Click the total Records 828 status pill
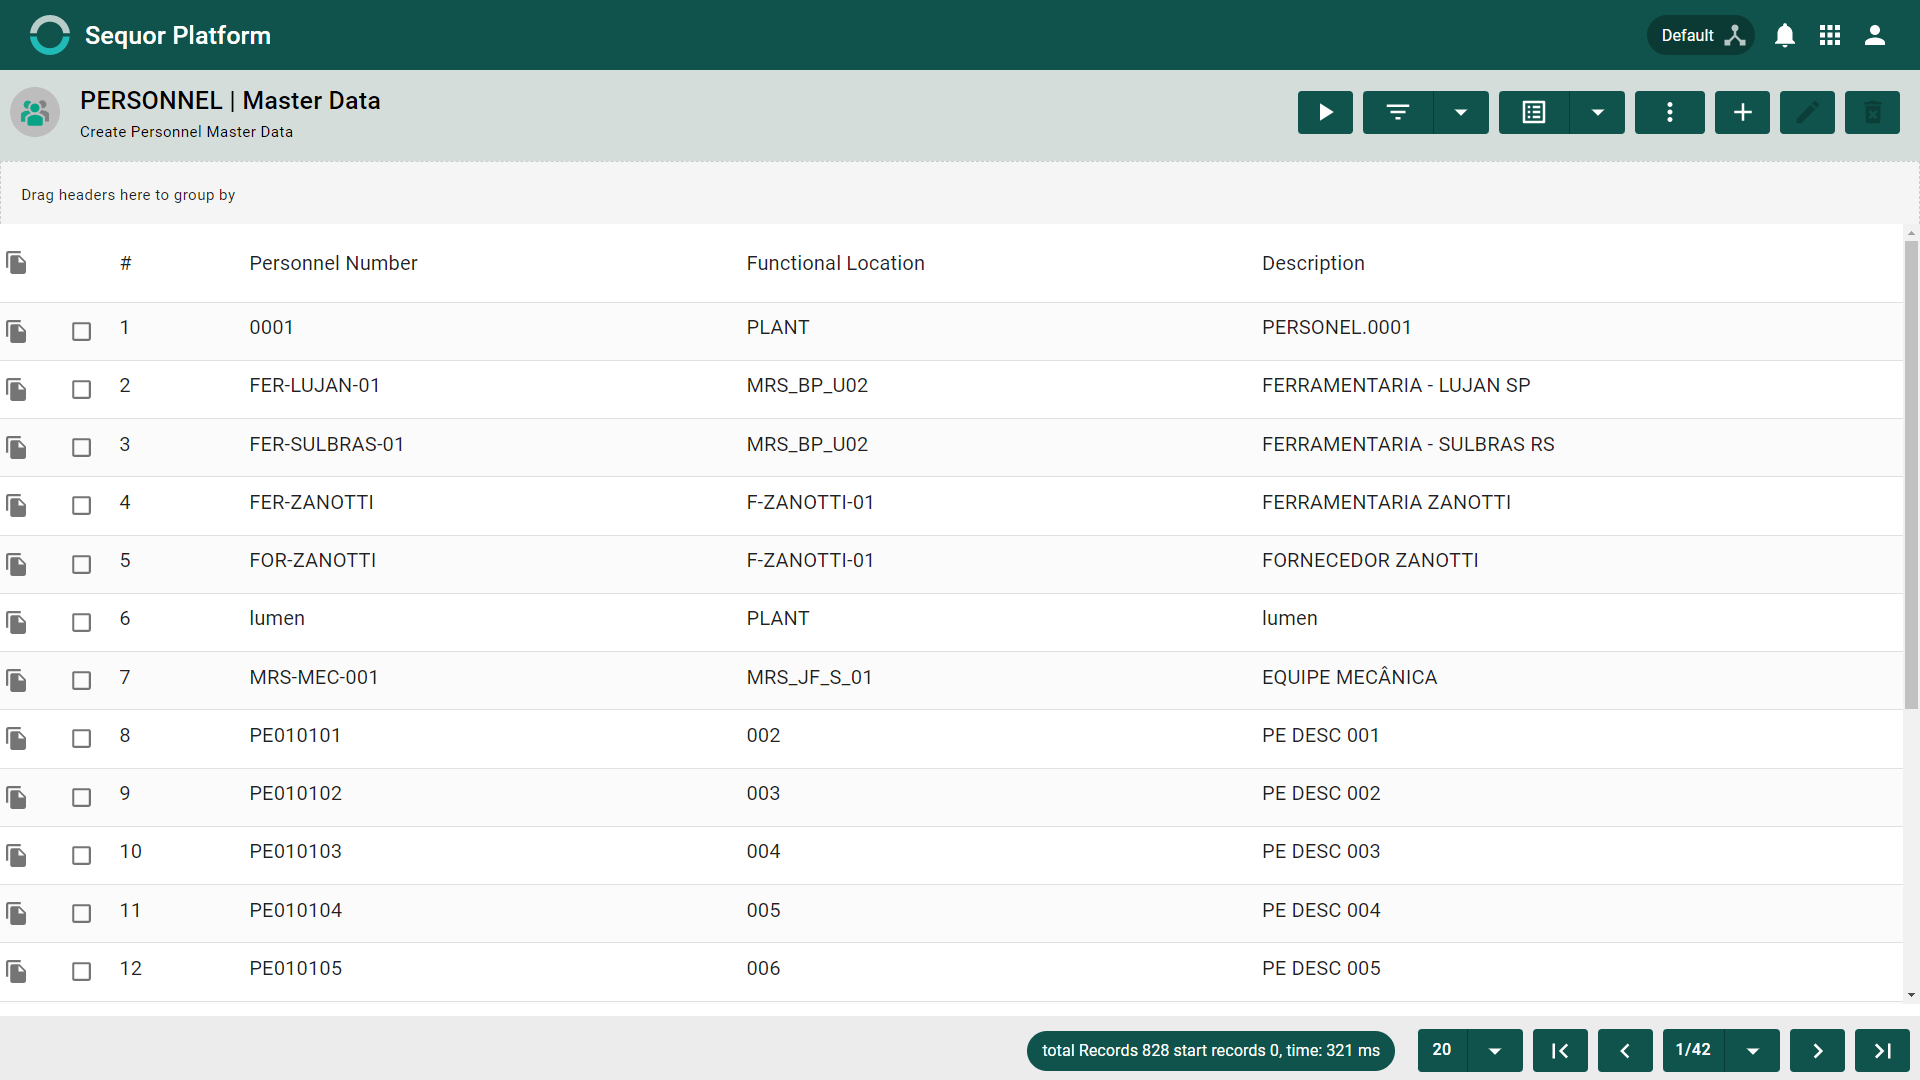 (x=1211, y=1050)
